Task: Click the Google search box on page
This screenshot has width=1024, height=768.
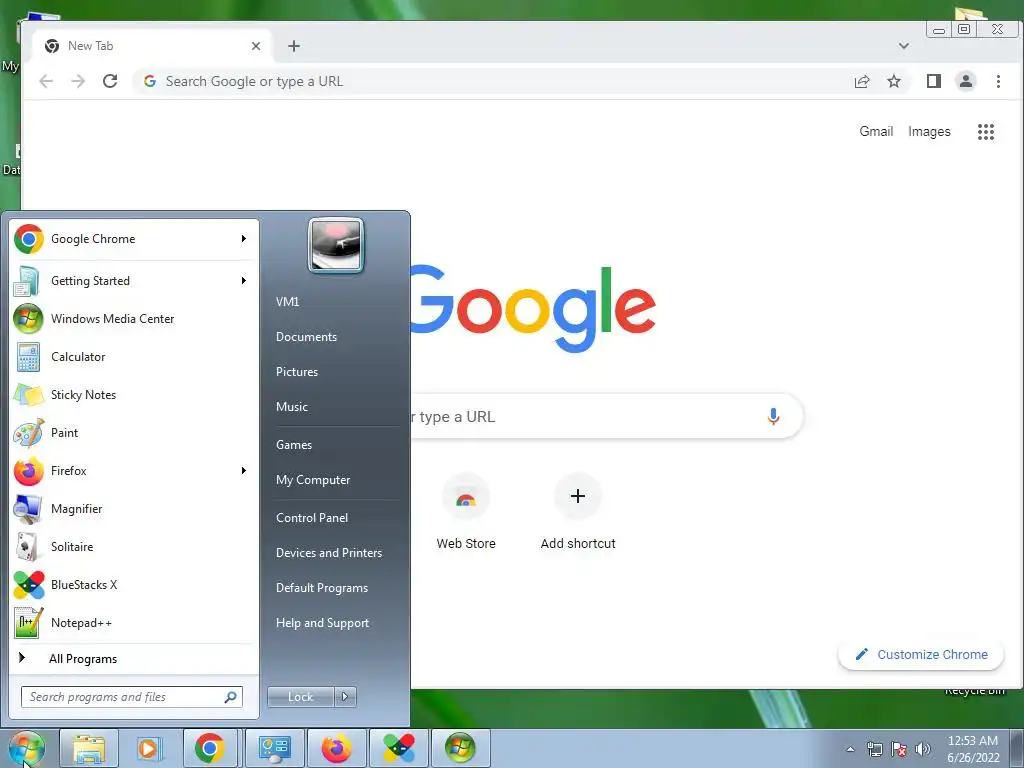Action: (584, 417)
